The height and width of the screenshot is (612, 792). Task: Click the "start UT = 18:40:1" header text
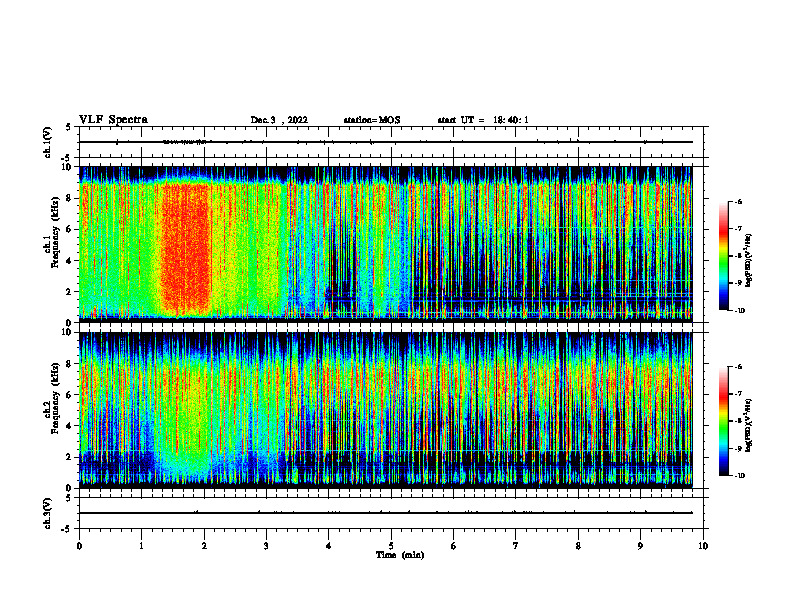[x=483, y=120]
